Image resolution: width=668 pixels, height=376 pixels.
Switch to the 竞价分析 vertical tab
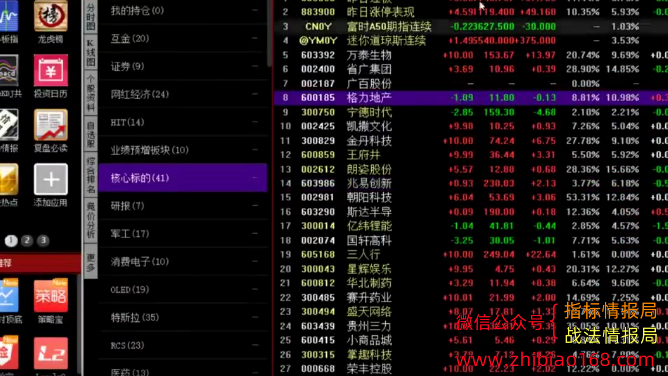pyautogui.click(x=91, y=220)
